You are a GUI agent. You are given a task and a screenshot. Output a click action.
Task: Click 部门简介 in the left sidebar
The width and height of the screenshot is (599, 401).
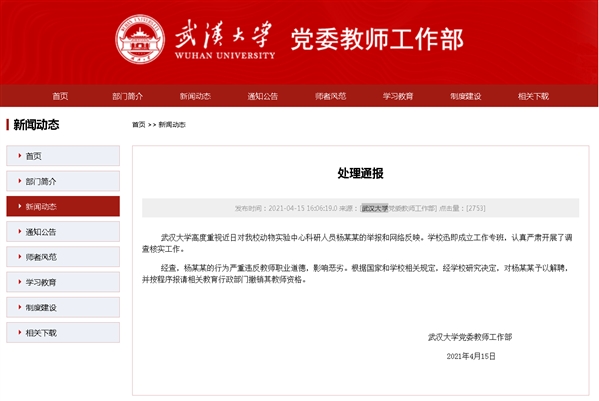63,181
